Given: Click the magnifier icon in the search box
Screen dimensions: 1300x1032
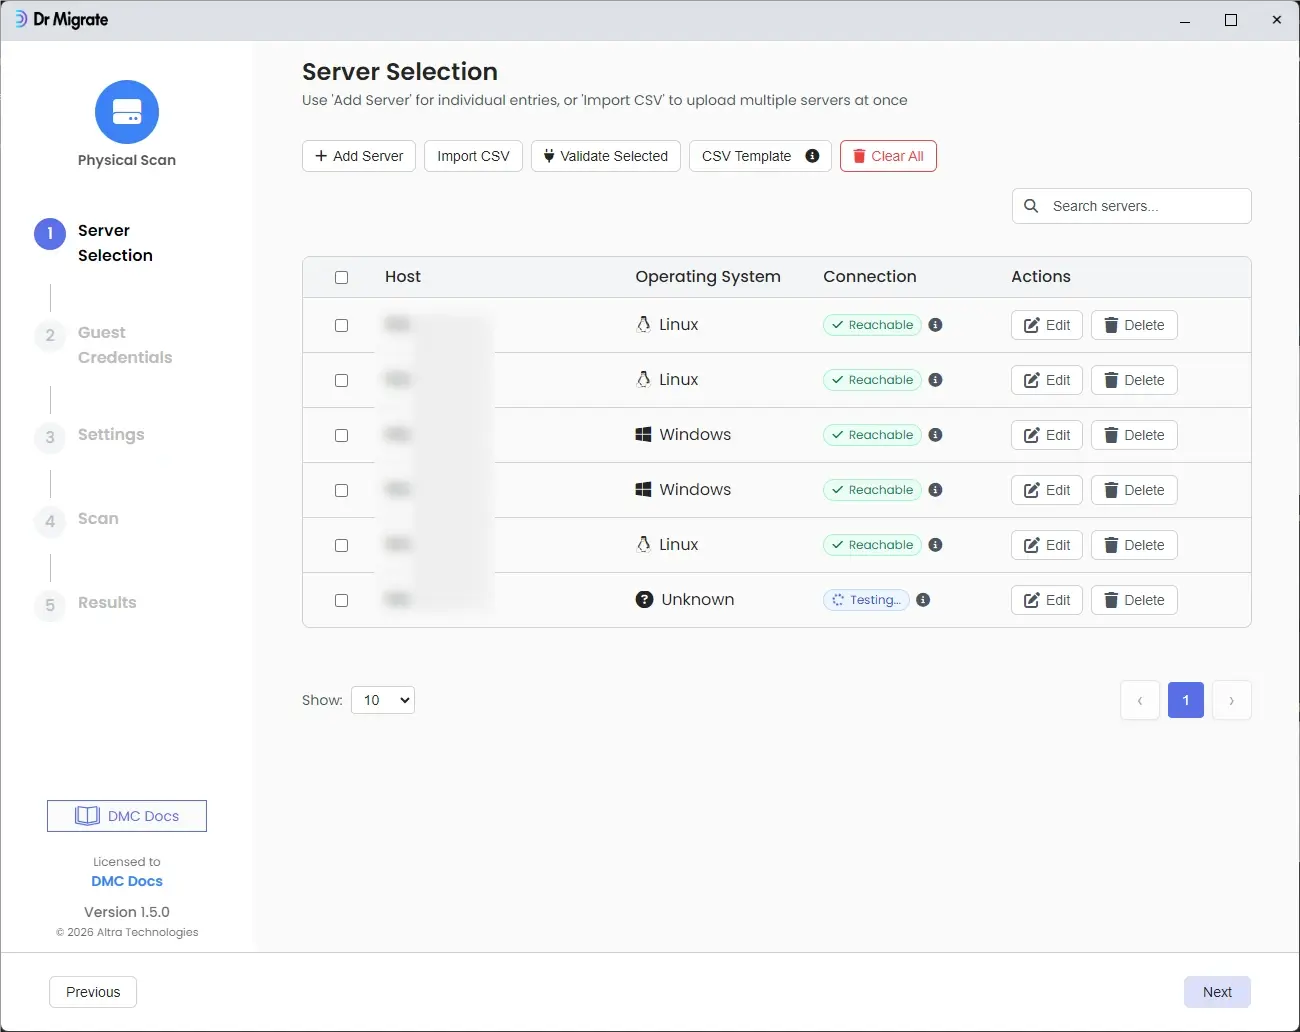Looking at the screenshot, I should (x=1031, y=206).
